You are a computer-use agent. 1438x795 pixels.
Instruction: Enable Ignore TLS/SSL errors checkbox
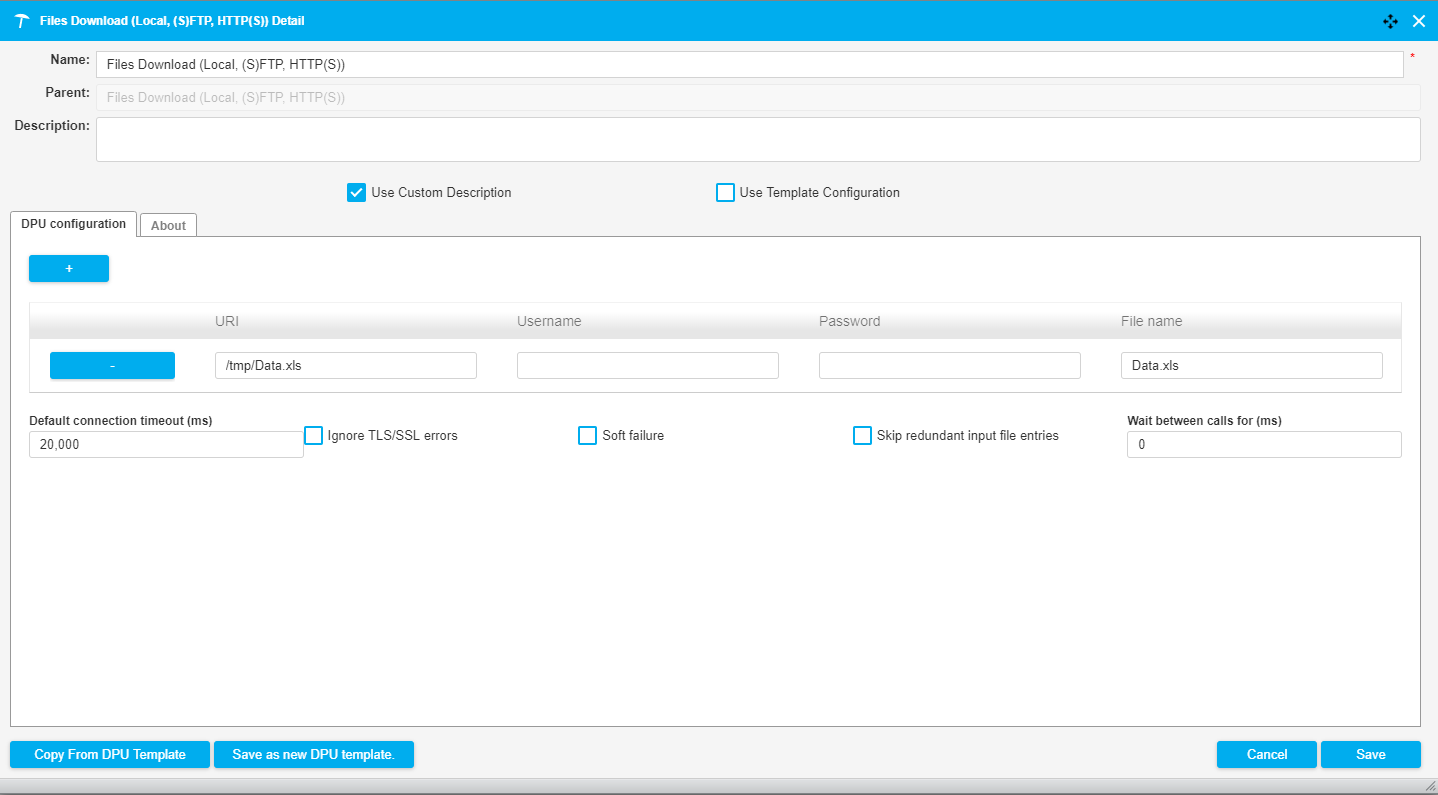[314, 436]
